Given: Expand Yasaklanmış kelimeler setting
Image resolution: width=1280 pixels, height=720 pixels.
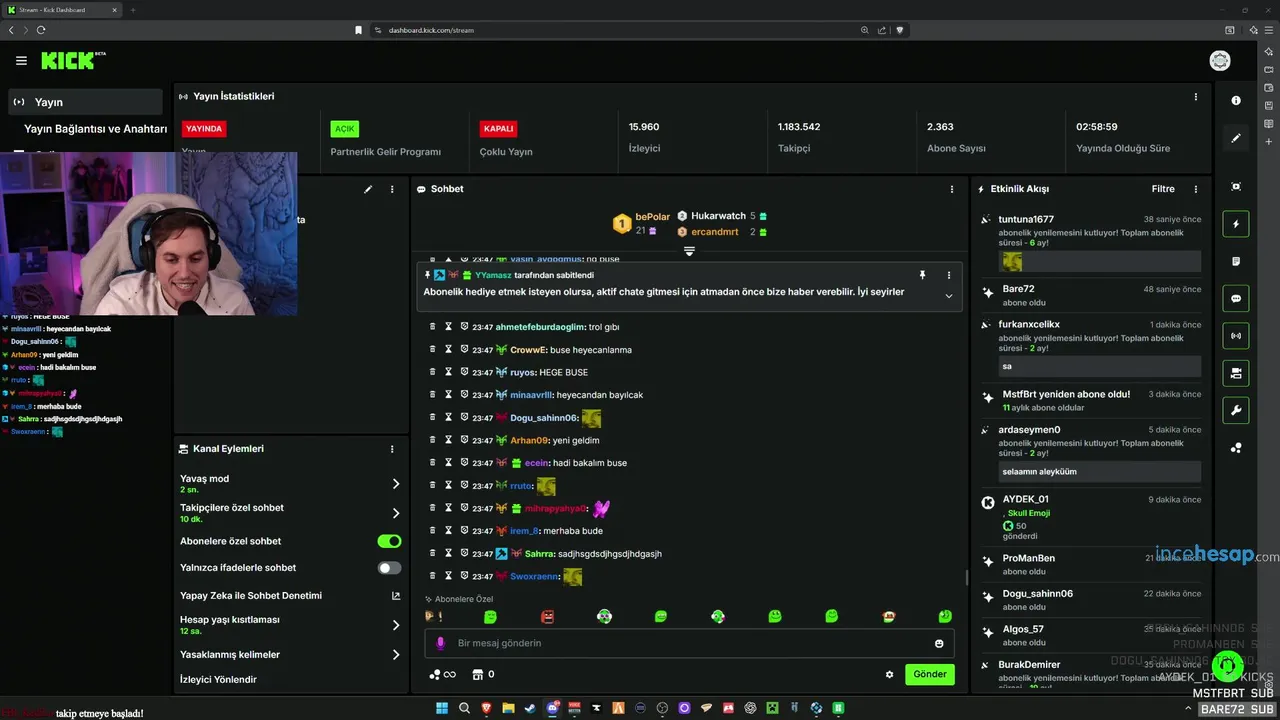Looking at the screenshot, I should [395, 655].
